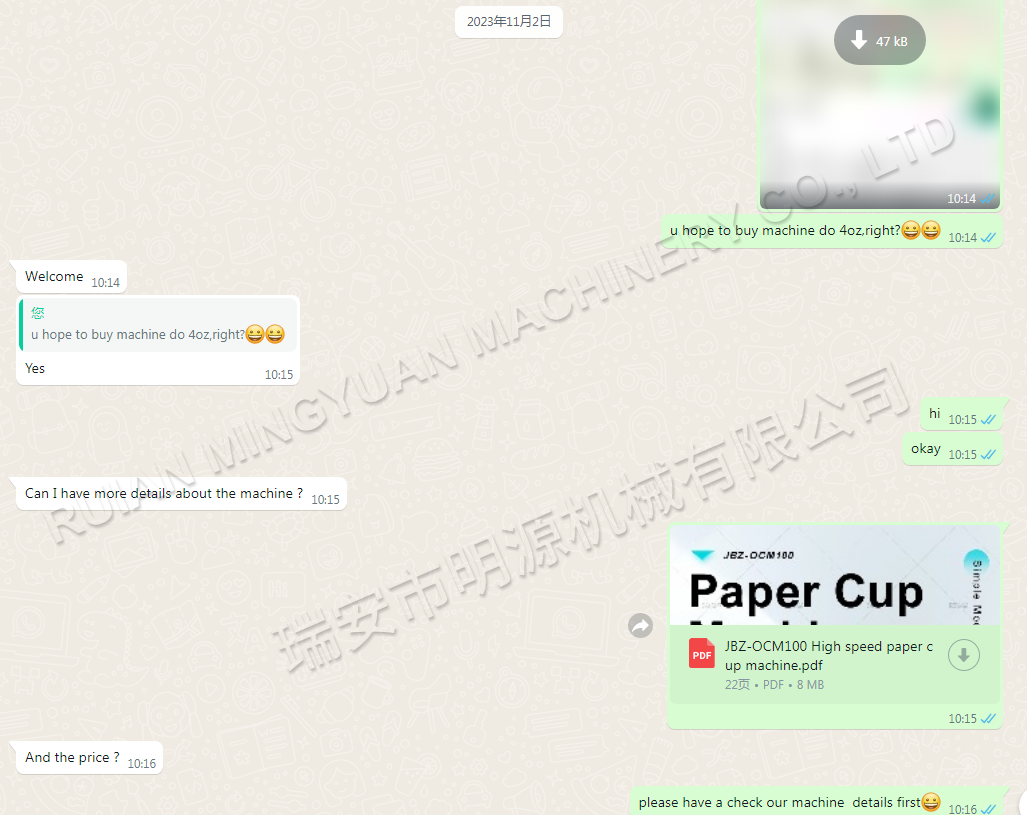Open the Paper Cup PDF preview thumbnail
Viewport: 1027px width, 815px height.
pyautogui.click(x=834, y=576)
